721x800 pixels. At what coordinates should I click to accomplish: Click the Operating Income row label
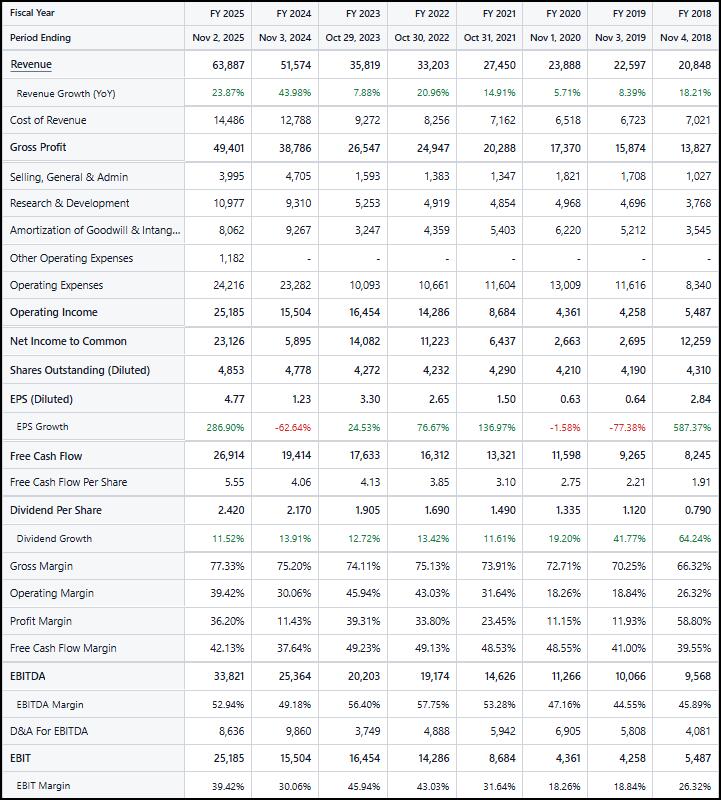(x=53, y=312)
